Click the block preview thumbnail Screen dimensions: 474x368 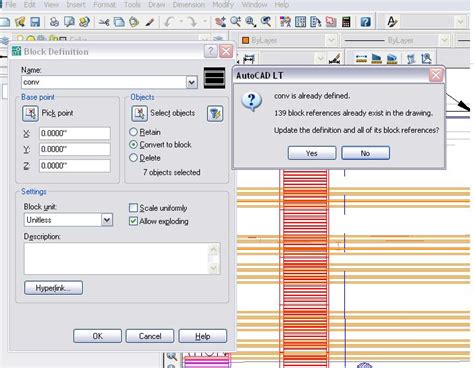[x=214, y=78]
